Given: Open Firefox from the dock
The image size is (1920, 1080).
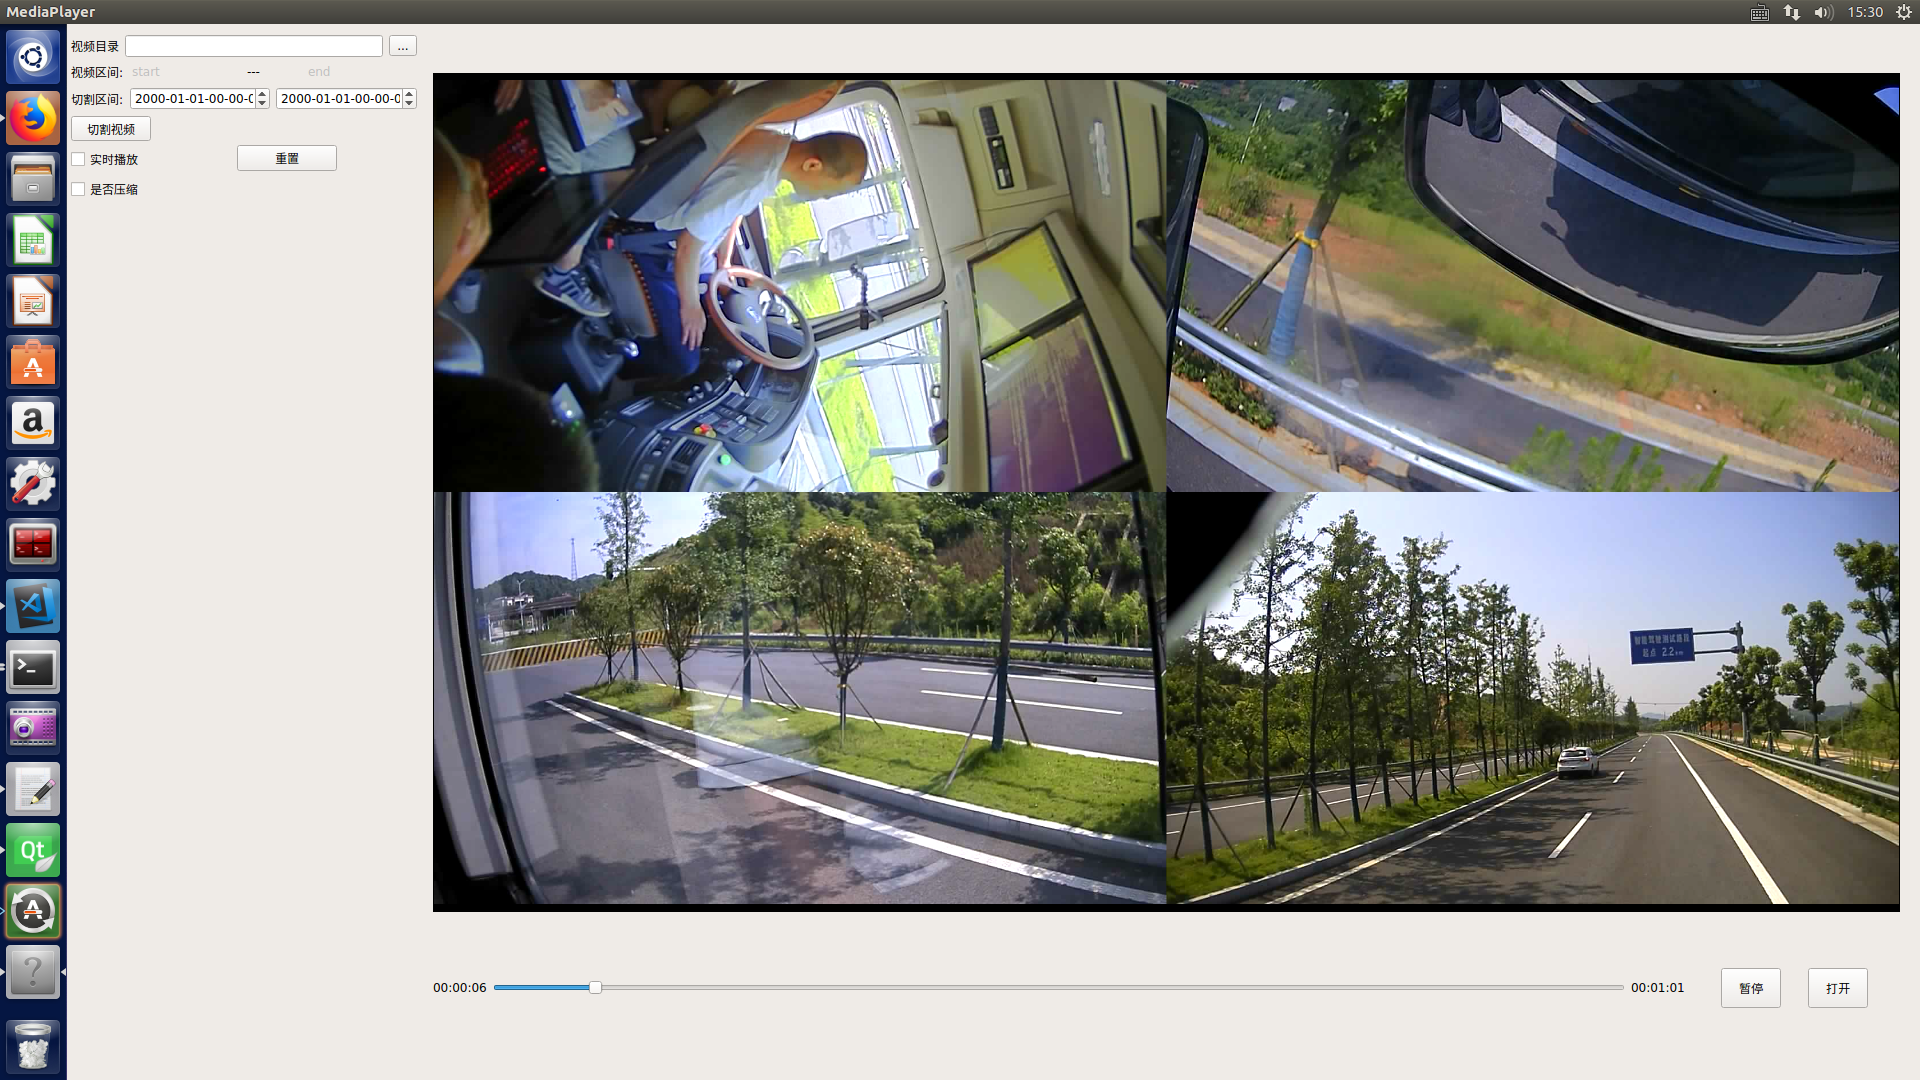Looking at the screenshot, I should pyautogui.click(x=33, y=119).
